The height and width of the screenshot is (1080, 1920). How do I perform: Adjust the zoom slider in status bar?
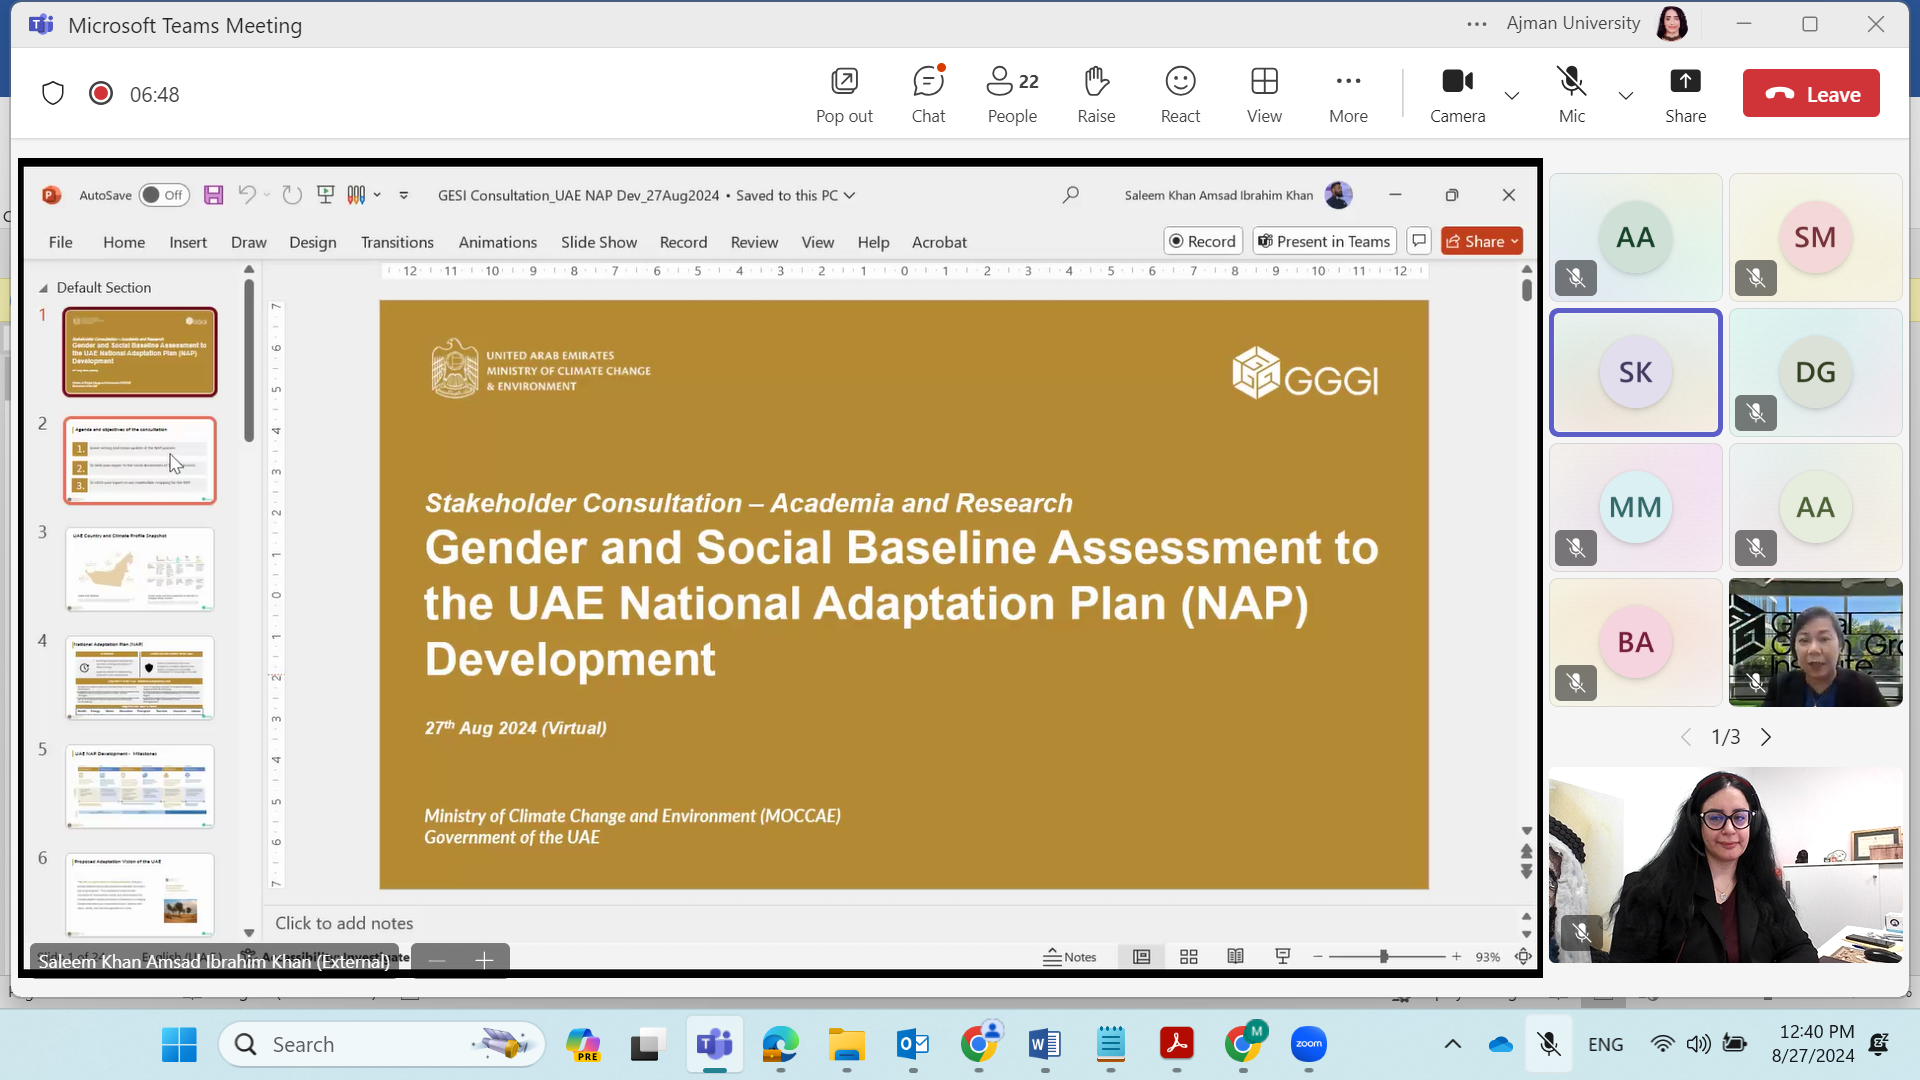point(1384,957)
